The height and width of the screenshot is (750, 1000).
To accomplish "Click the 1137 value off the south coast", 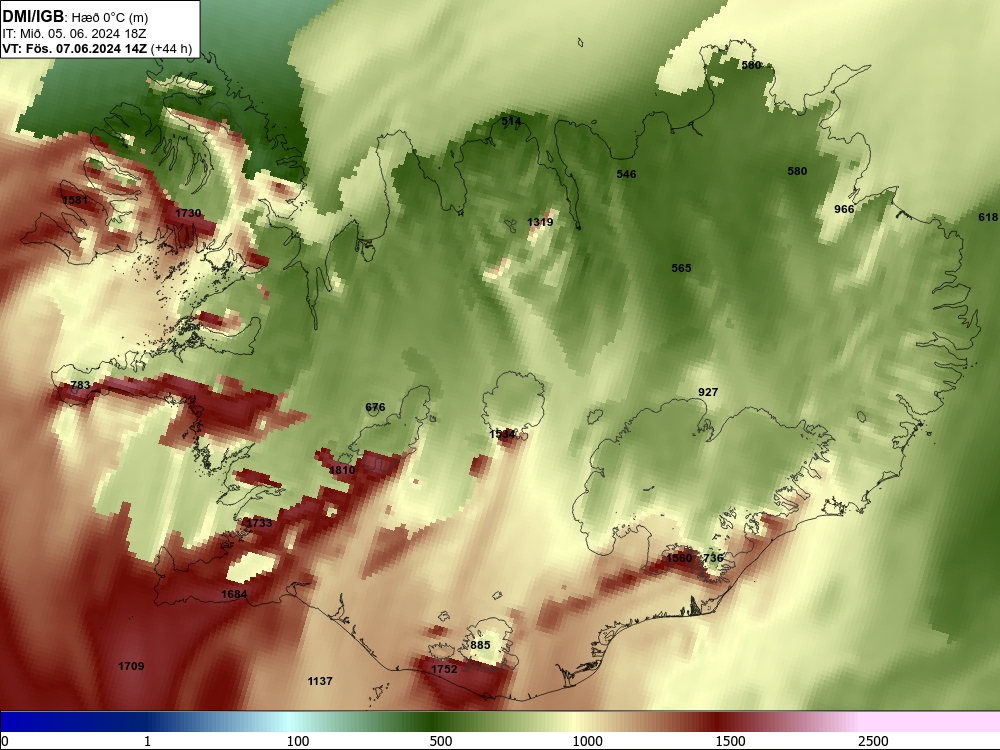I will [x=320, y=681].
